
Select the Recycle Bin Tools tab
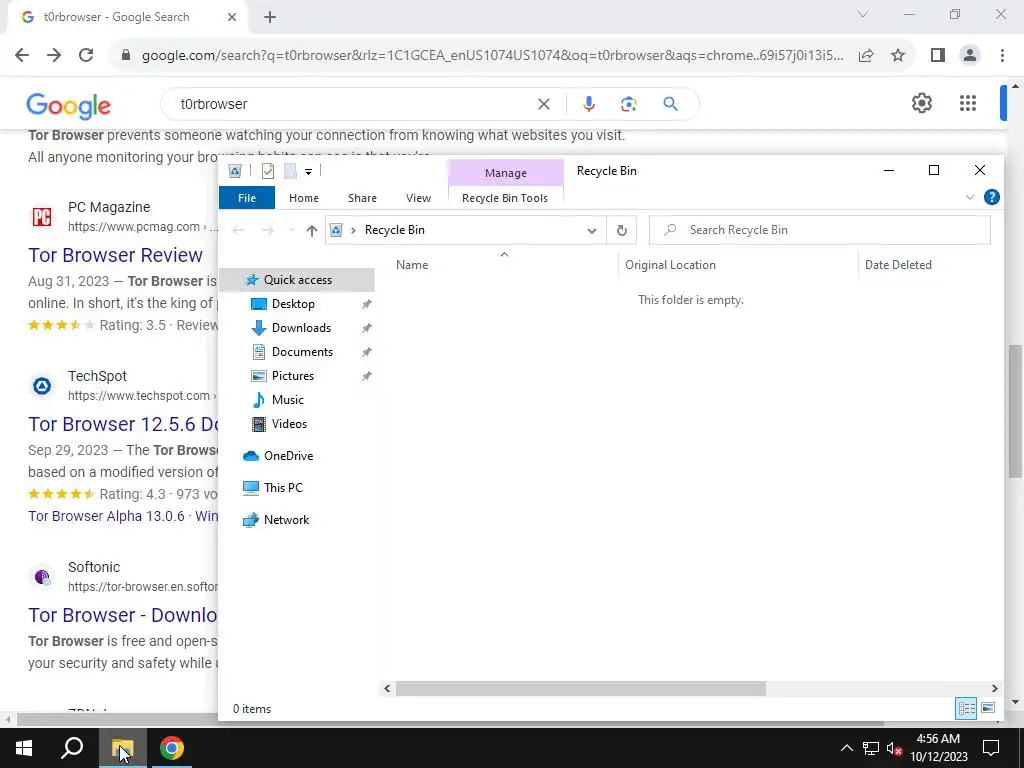(505, 198)
